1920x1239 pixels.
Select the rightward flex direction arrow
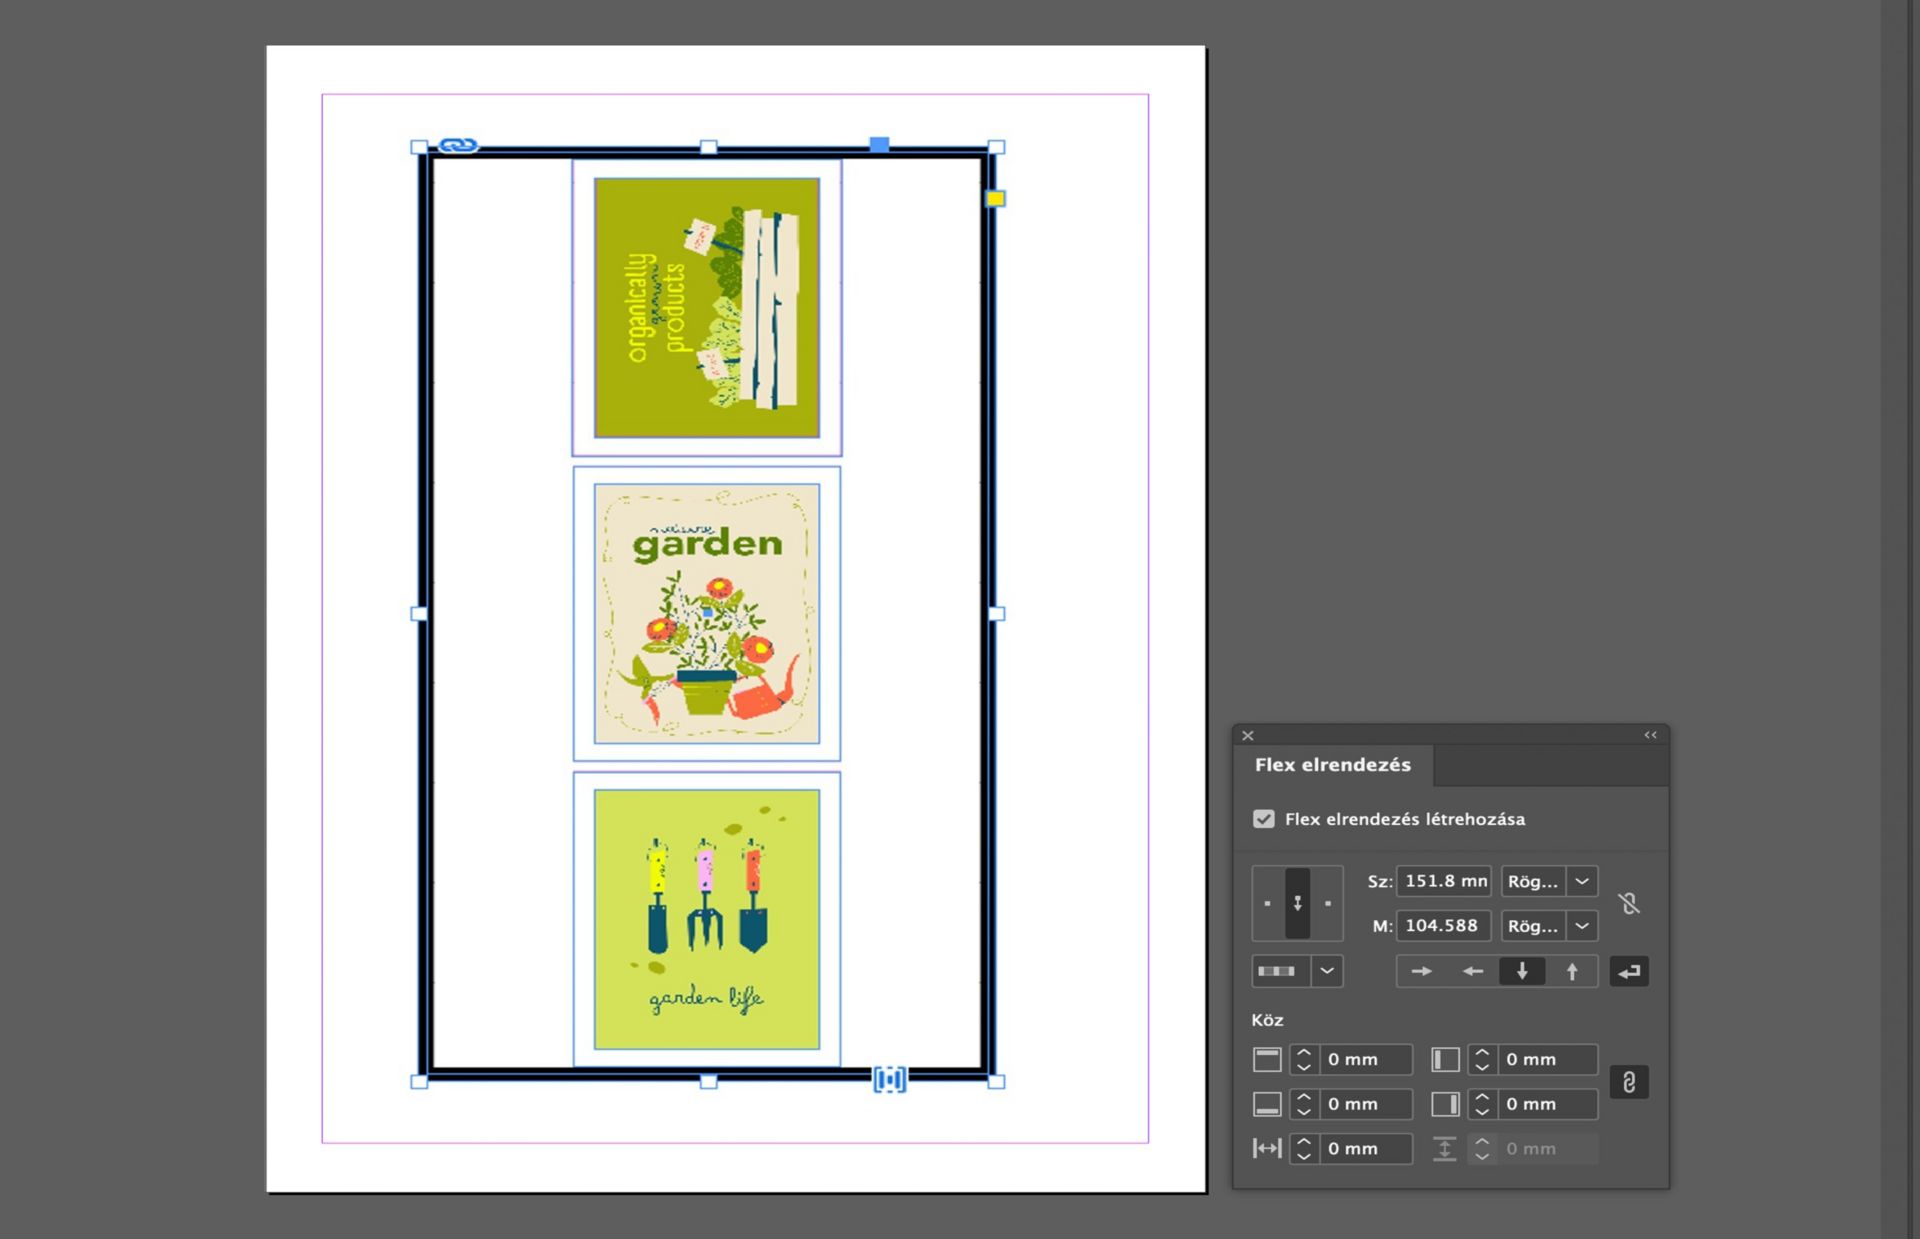1421,971
